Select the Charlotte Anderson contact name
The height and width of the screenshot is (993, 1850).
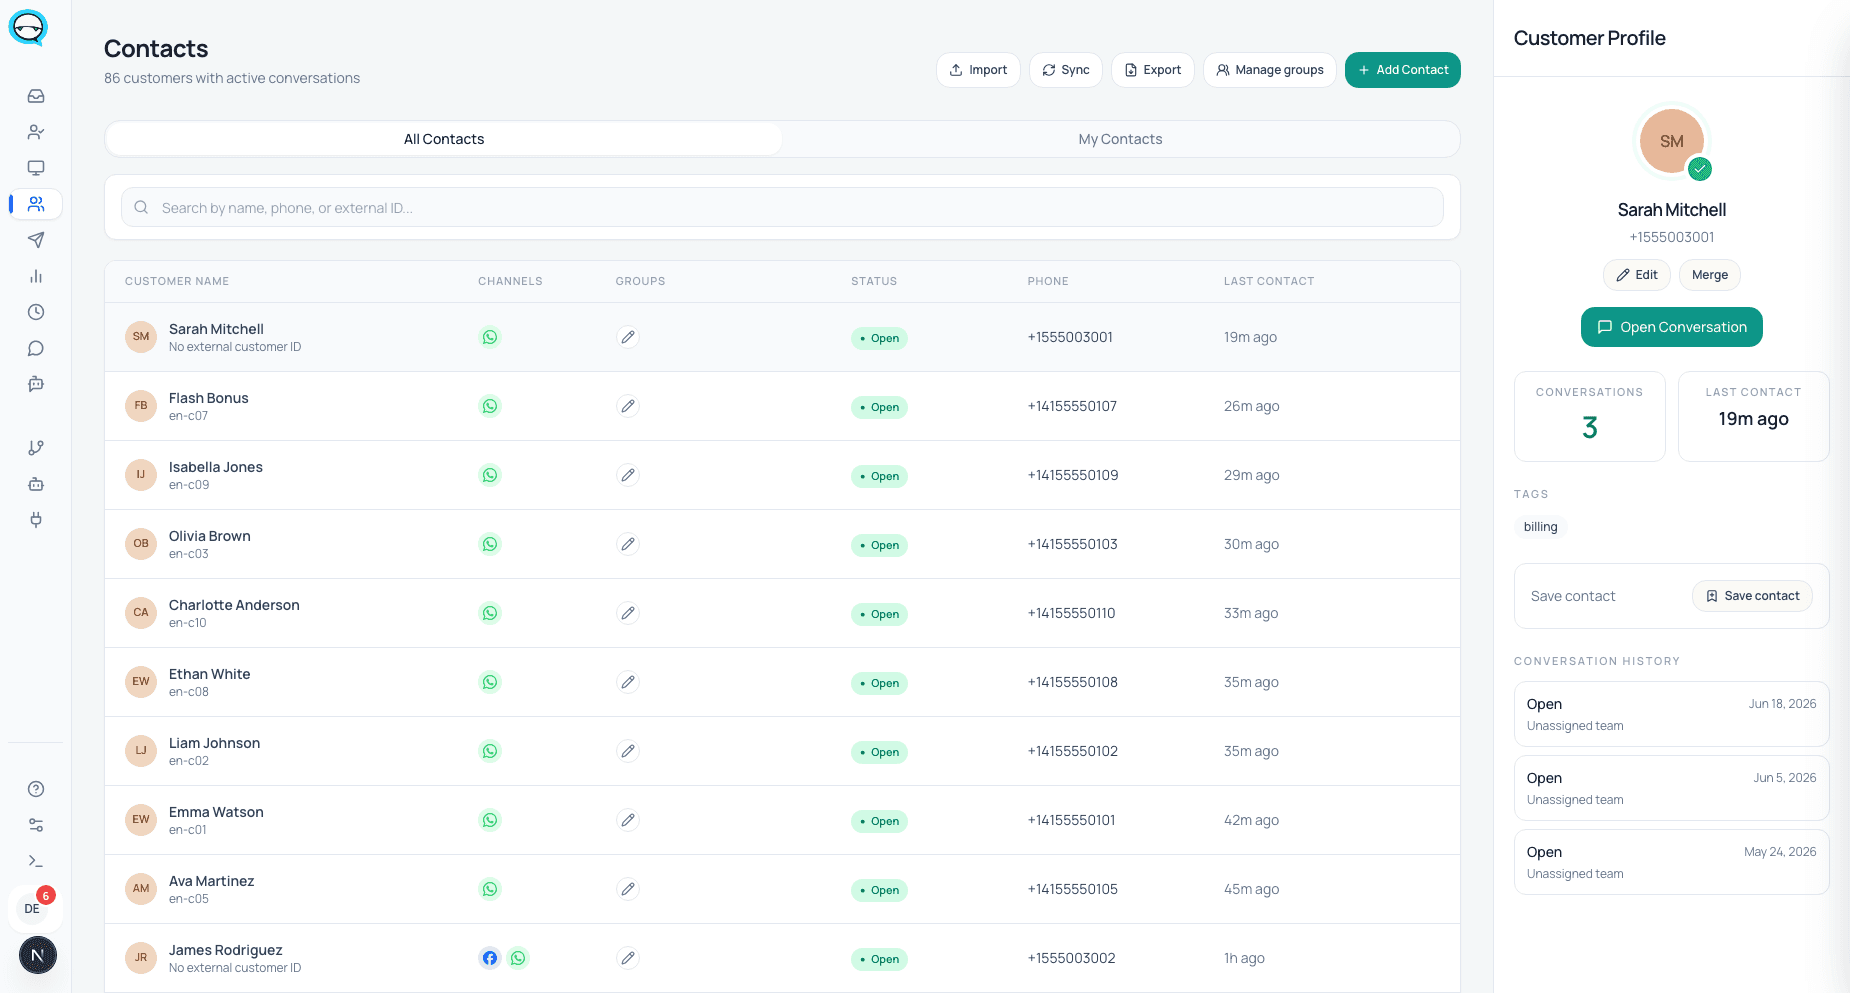tap(234, 605)
